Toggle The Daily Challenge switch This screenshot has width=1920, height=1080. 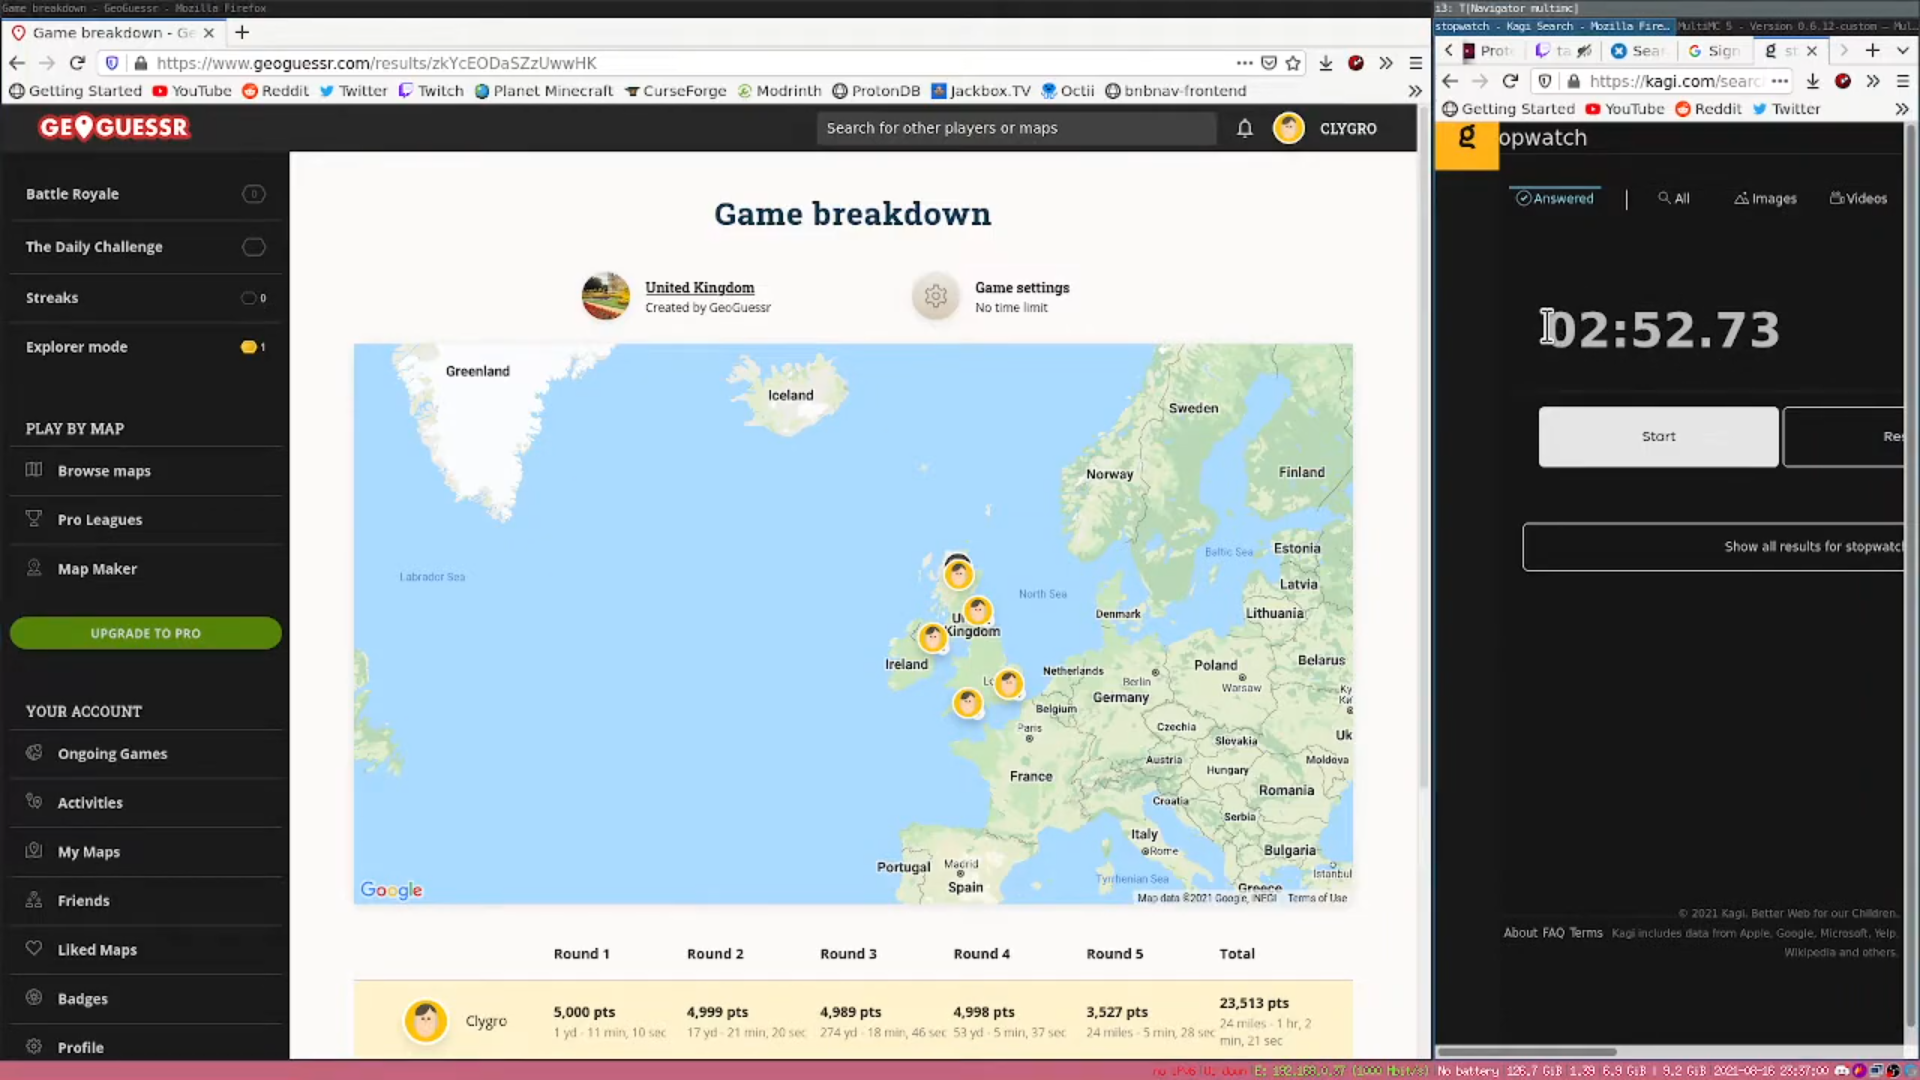(x=253, y=247)
